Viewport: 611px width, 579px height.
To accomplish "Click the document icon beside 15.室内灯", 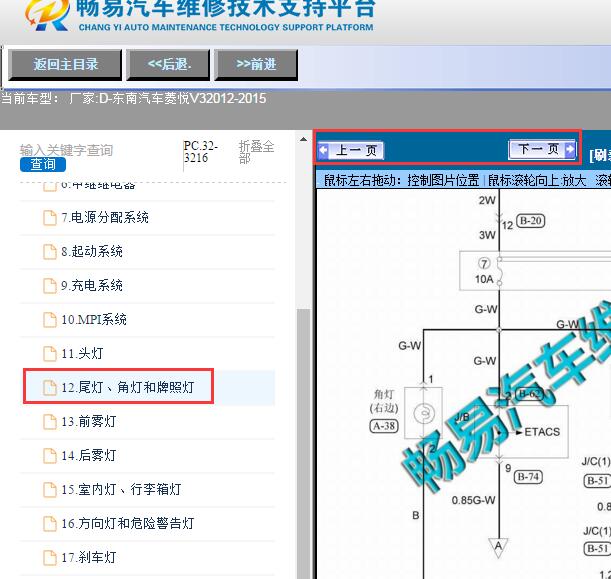I will point(49,489).
